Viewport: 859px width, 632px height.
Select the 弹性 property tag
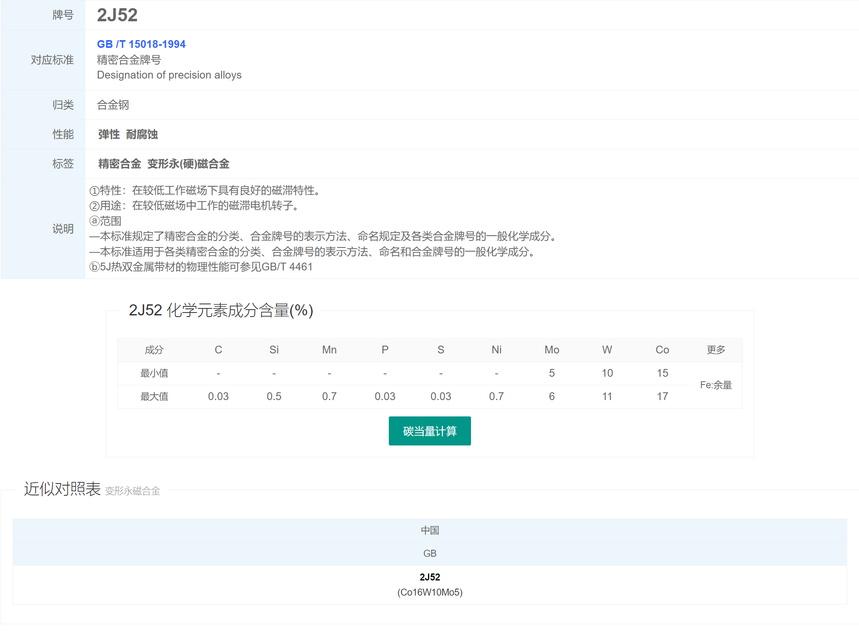coord(109,134)
